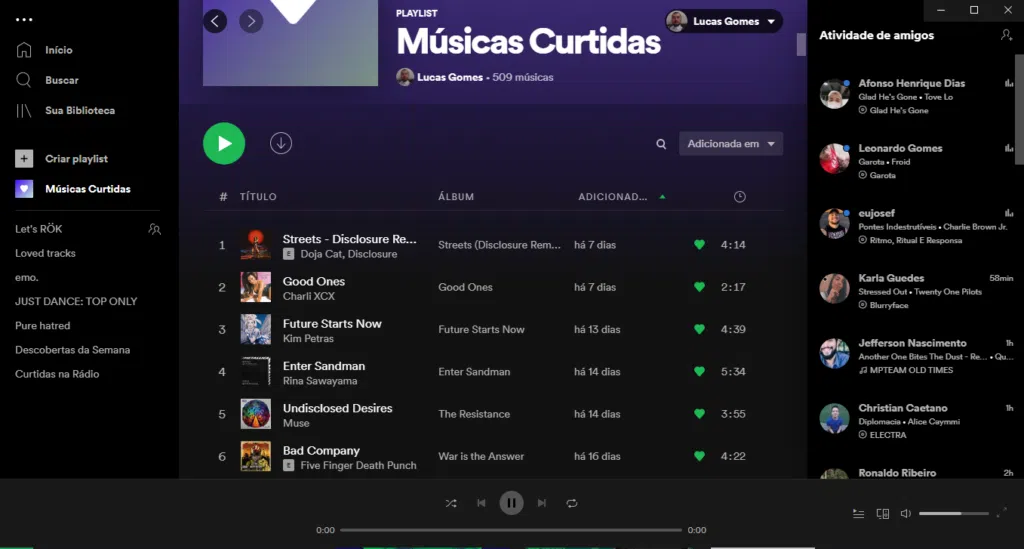
Task: Toggle repeat mode
Action: 572,503
